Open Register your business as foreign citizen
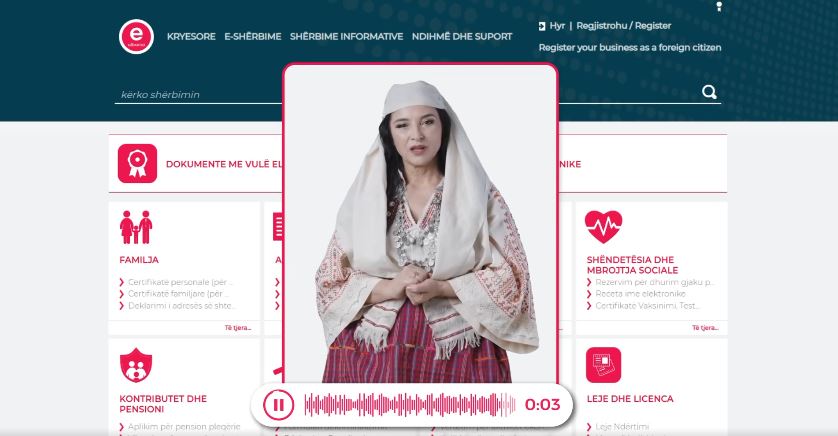 pyautogui.click(x=630, y=48)
